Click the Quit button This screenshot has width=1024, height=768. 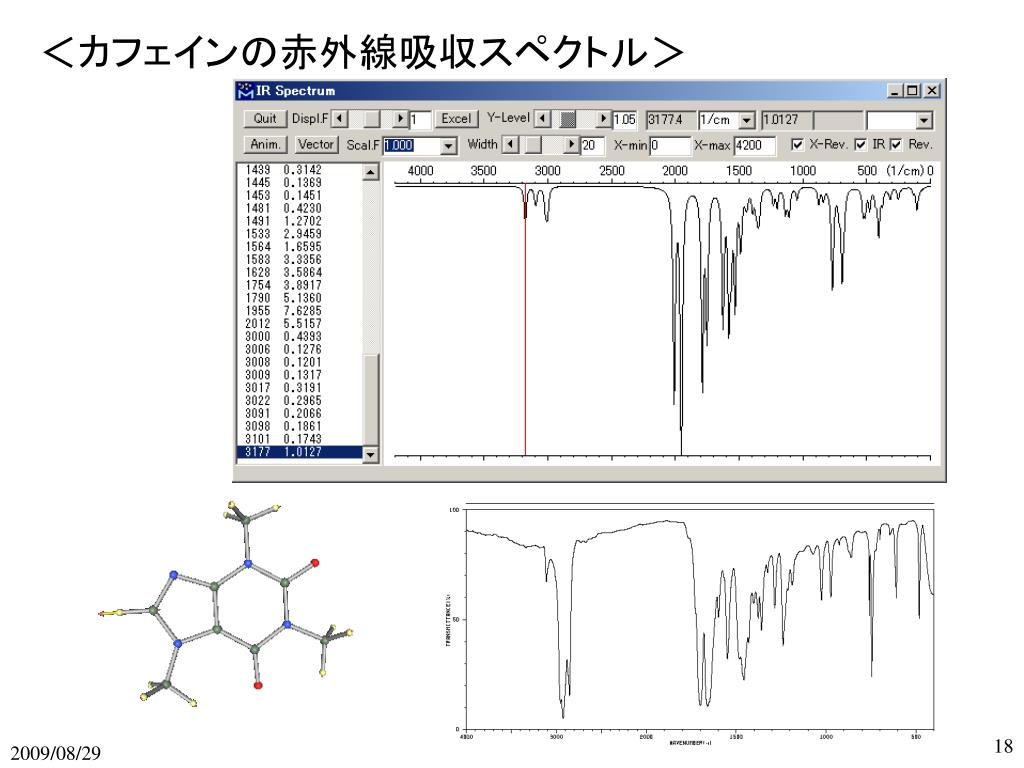[x=264, y=119]
